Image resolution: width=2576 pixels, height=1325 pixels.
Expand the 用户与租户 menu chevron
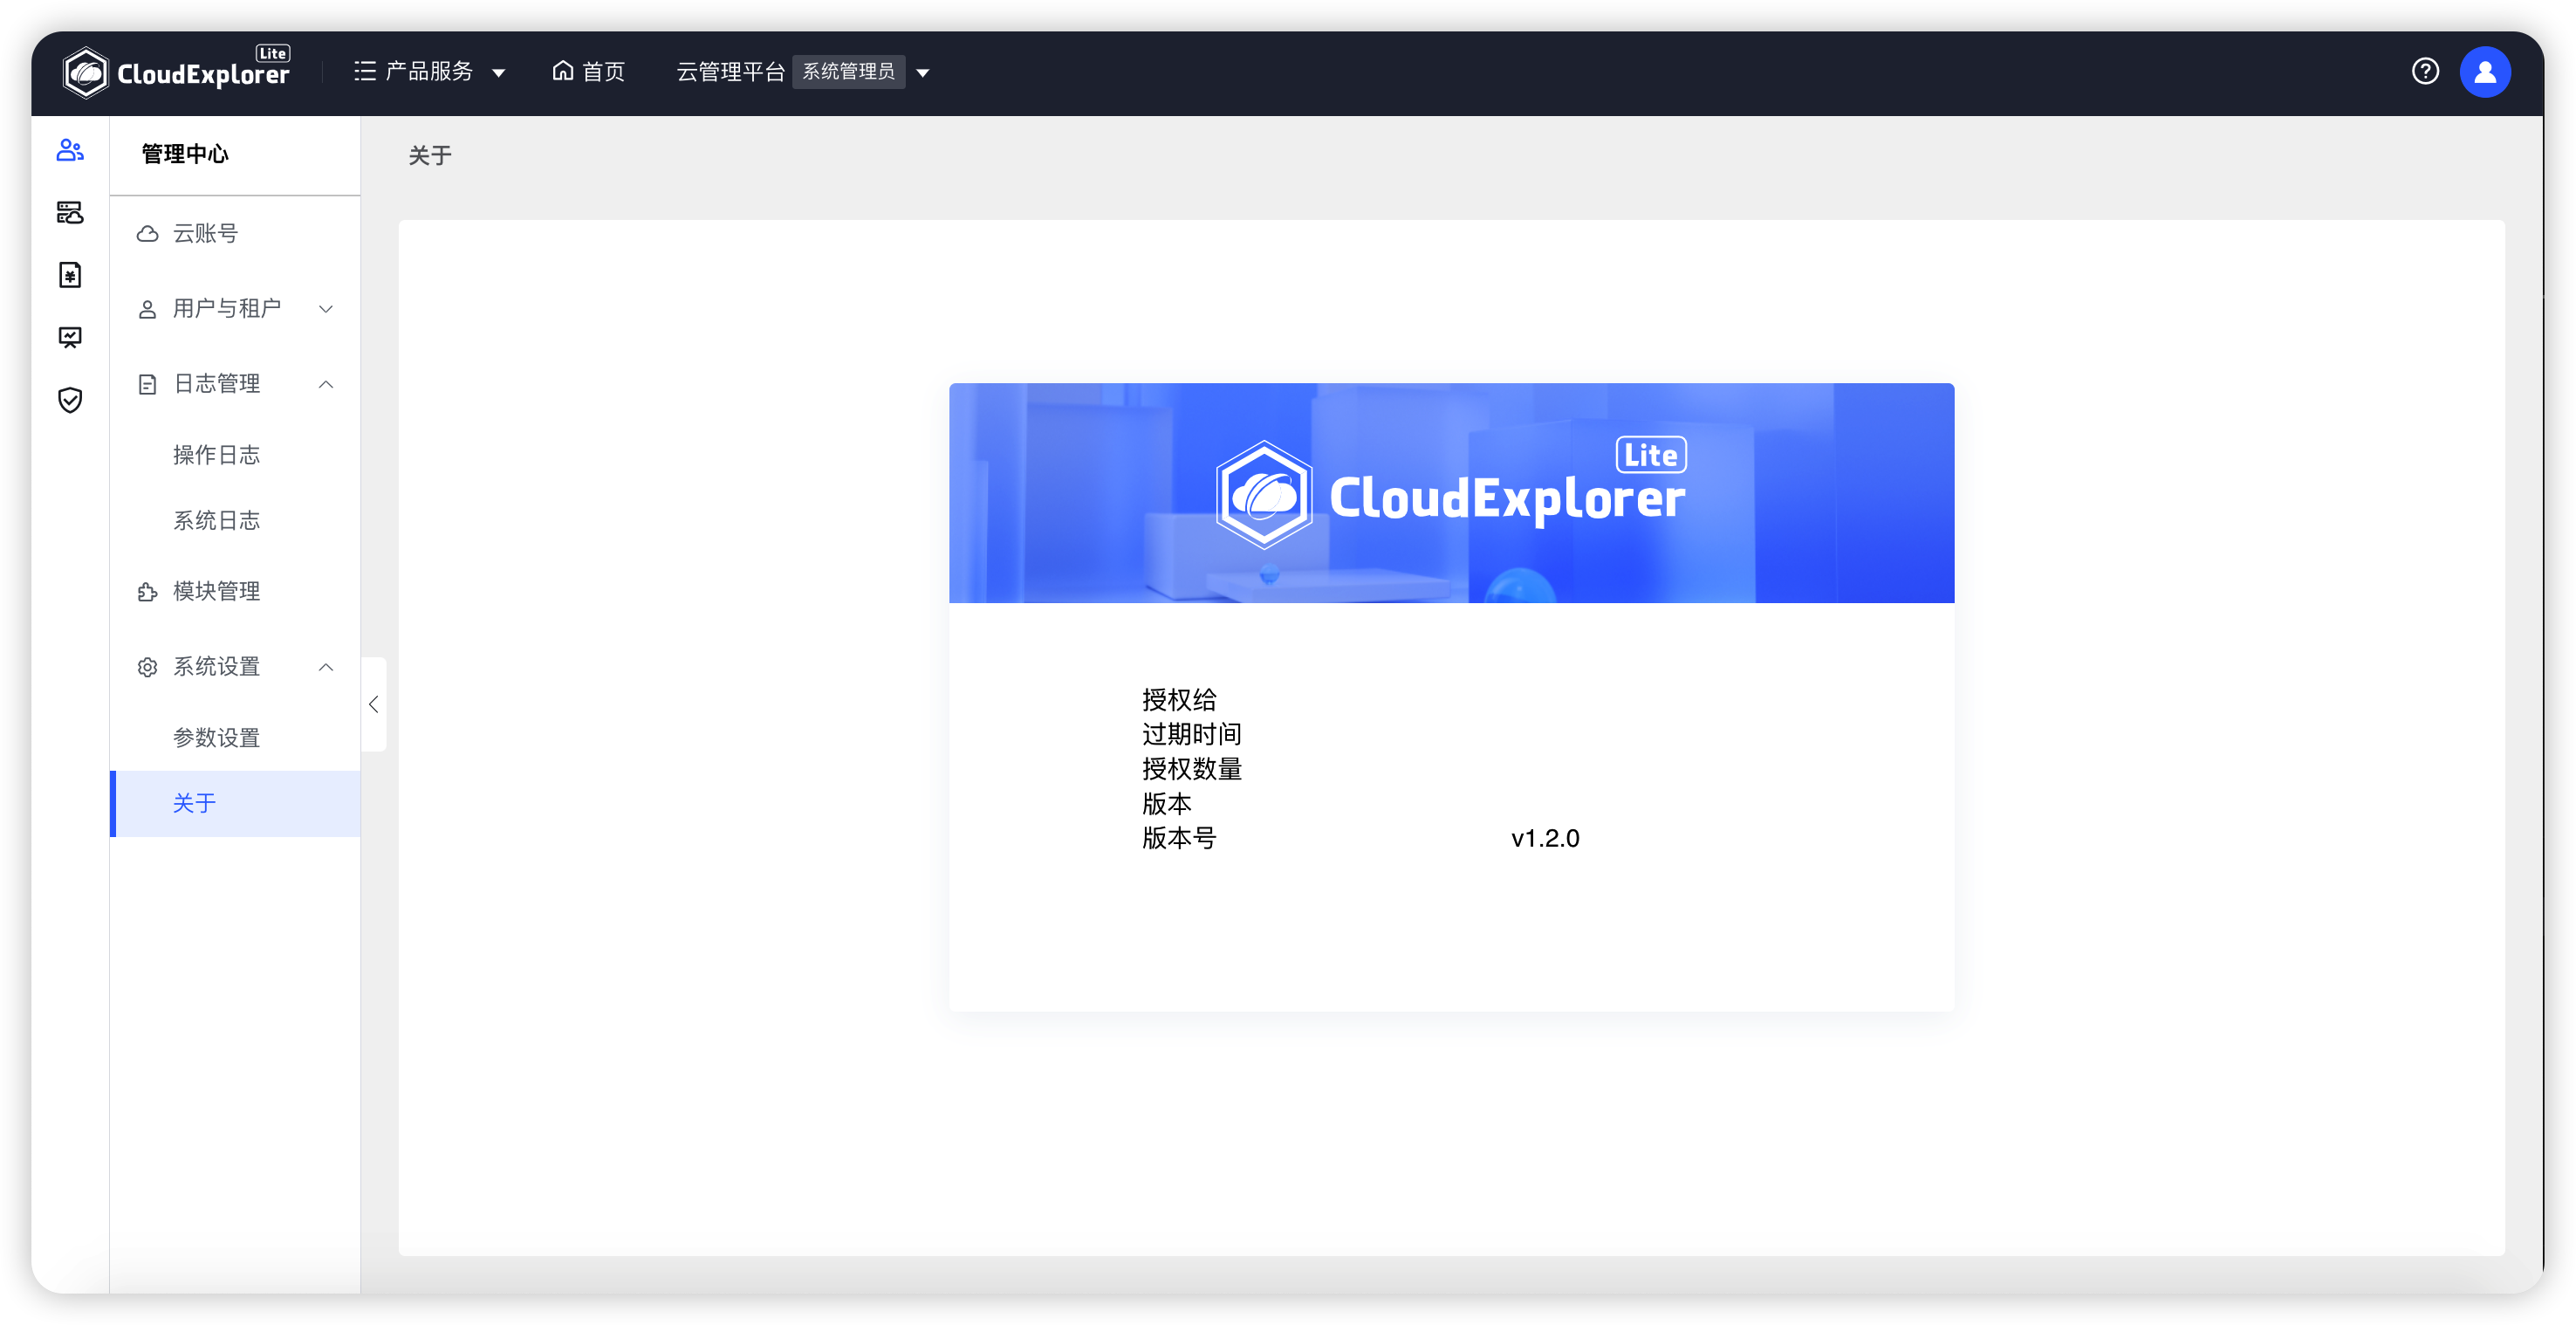[326, 309]
